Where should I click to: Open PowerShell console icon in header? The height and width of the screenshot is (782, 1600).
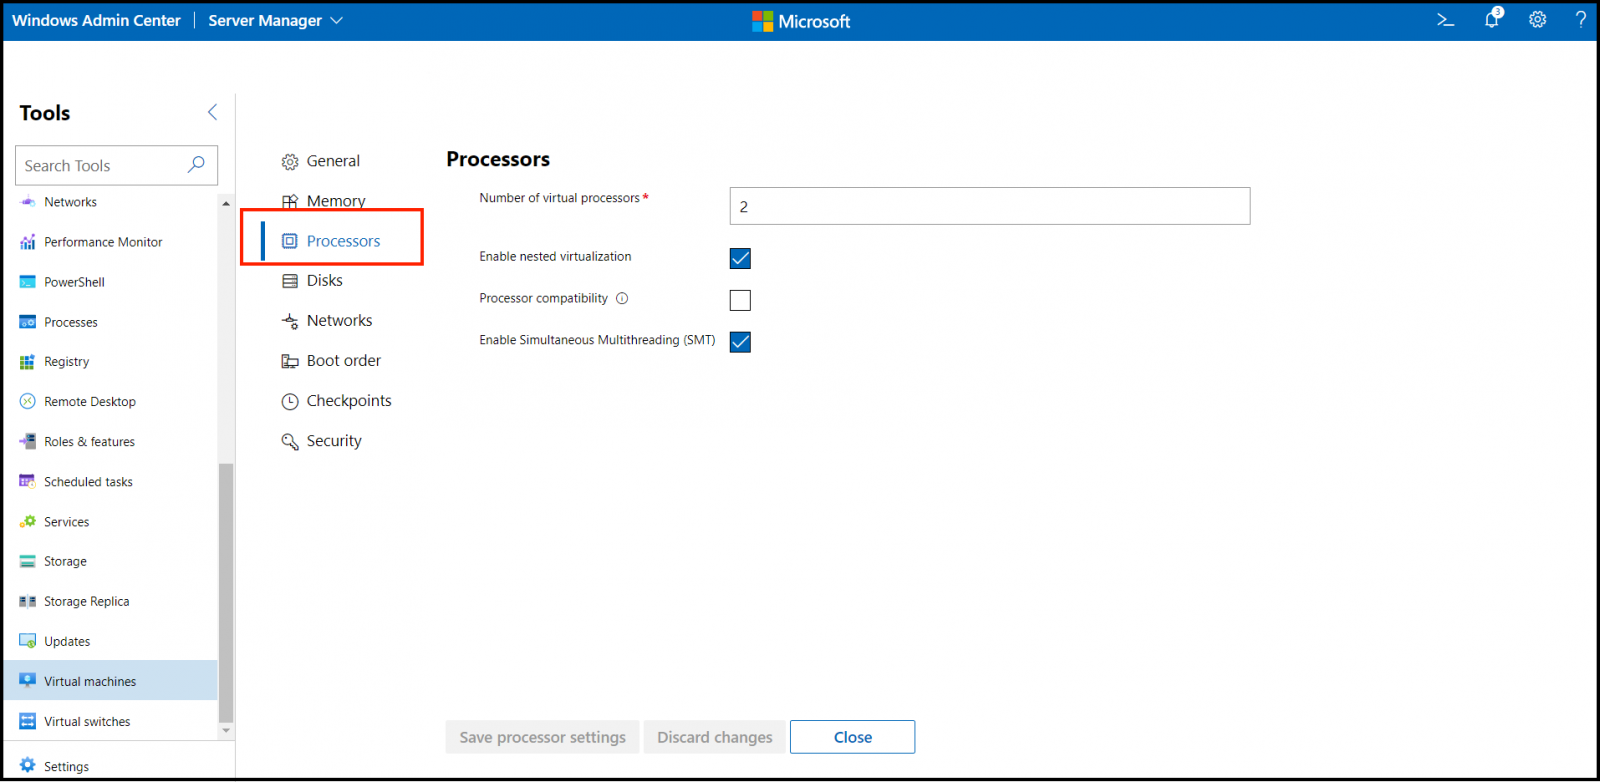tap(1445, 20)
